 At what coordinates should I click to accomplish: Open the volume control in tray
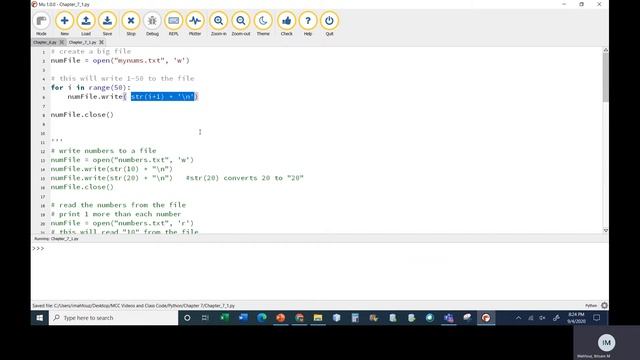(x=542, y=318)
